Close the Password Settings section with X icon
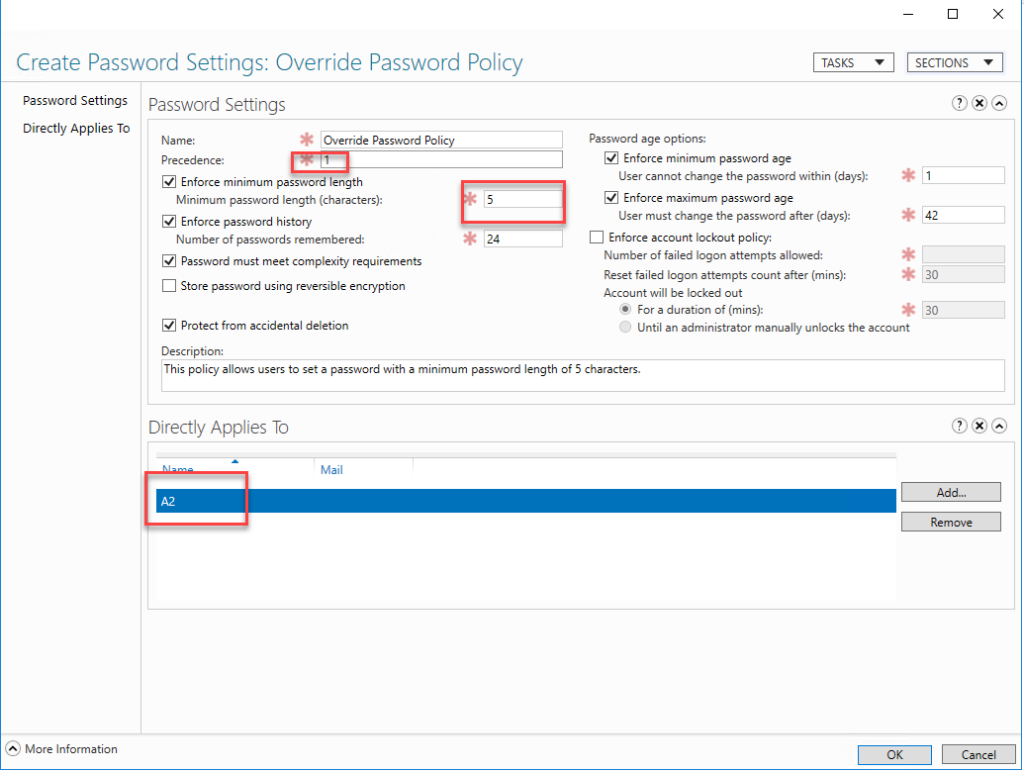Screen dimensions: 1024x771 tap(979, 104)
